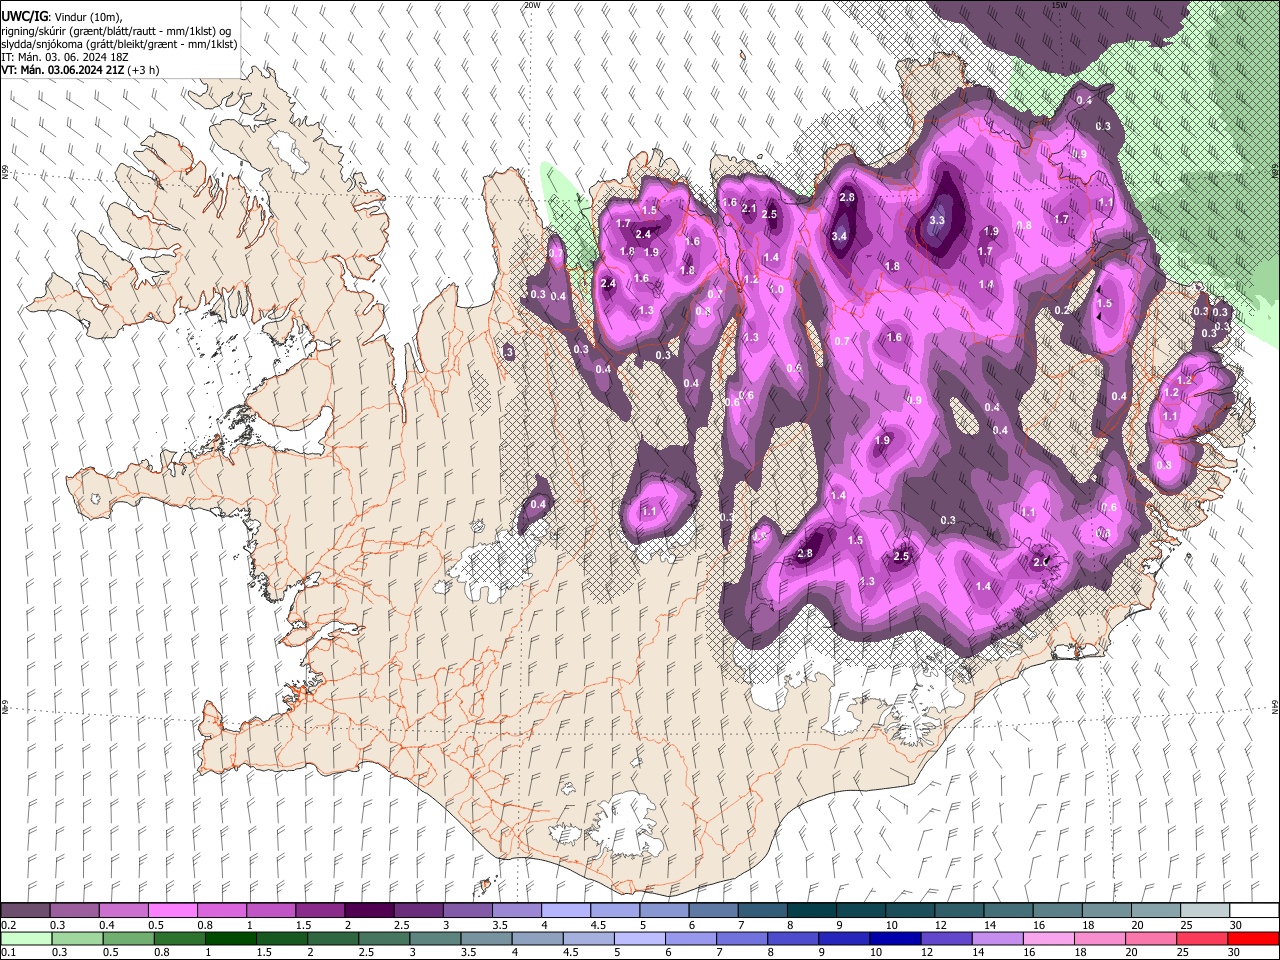1280x960 pixels.
Task: Select the darkest purple swatch labelled 2 in top row
Action: [x=368, y=911]
